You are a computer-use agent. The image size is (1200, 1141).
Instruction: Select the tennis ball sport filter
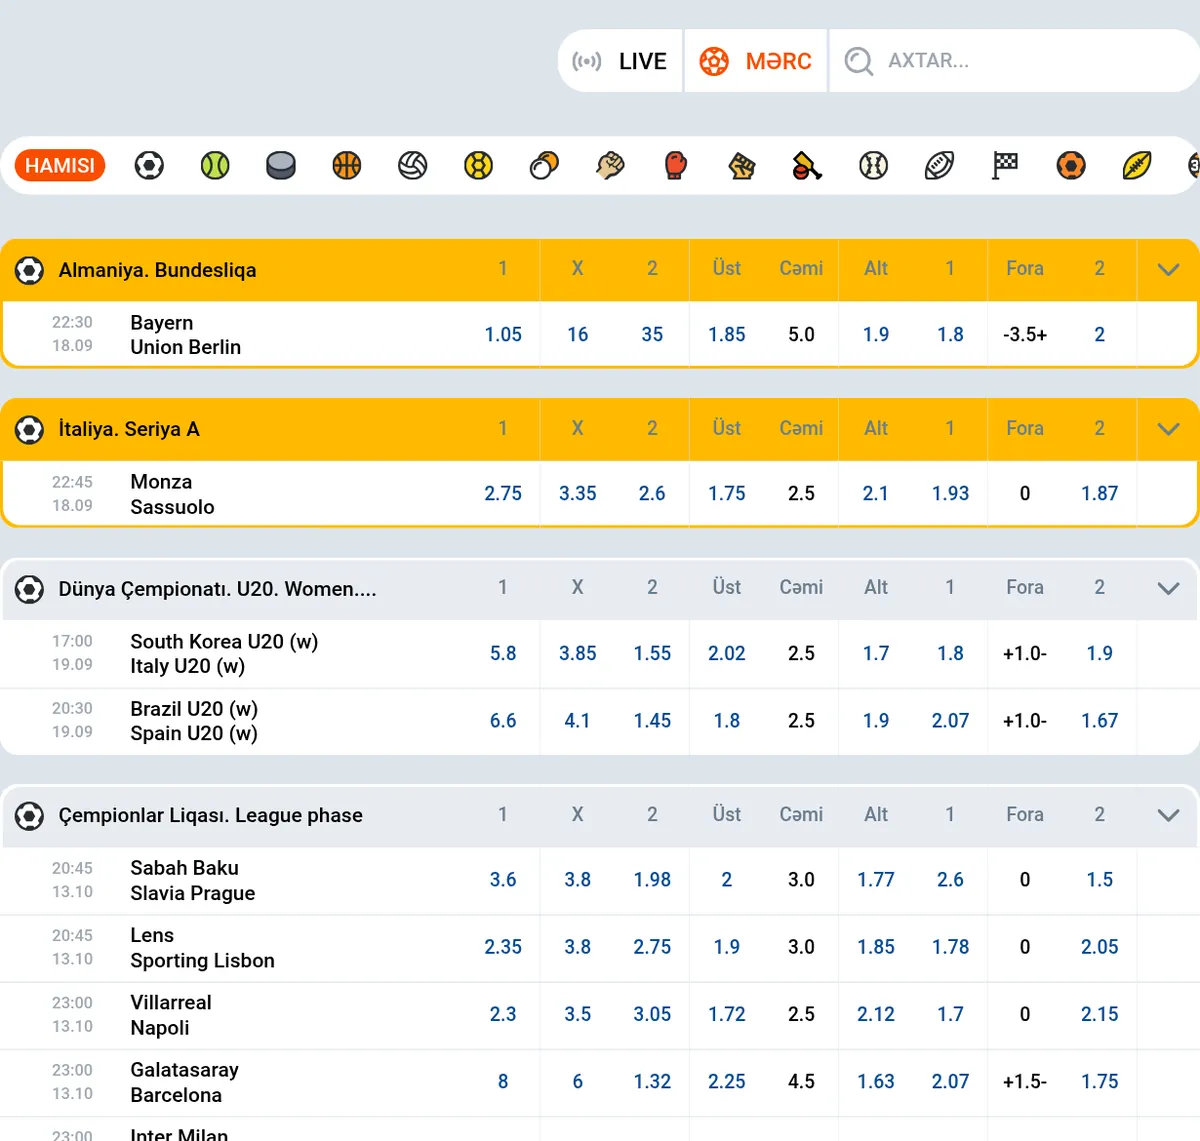tap(215, 165)
